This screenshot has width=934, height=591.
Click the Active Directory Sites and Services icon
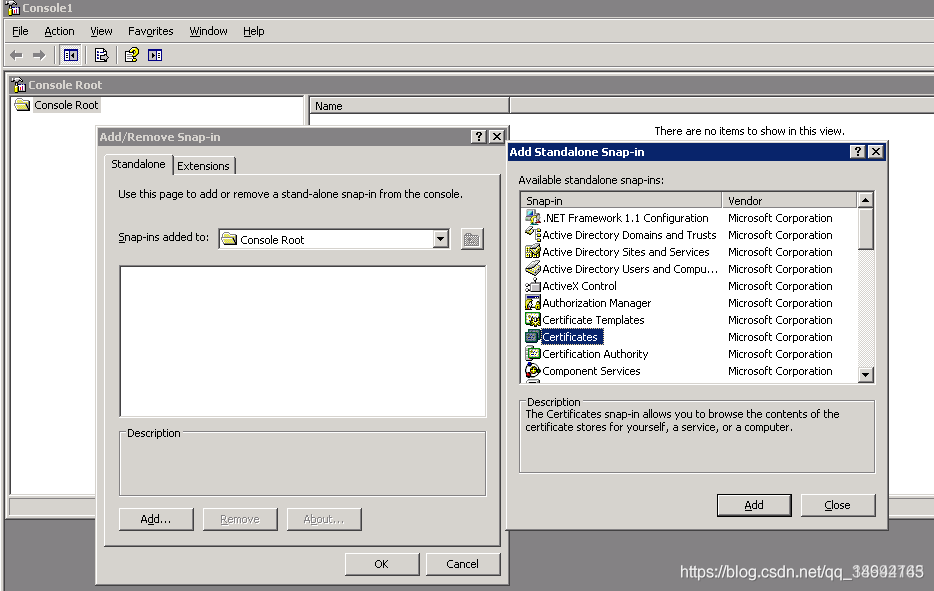click(533, 251)
